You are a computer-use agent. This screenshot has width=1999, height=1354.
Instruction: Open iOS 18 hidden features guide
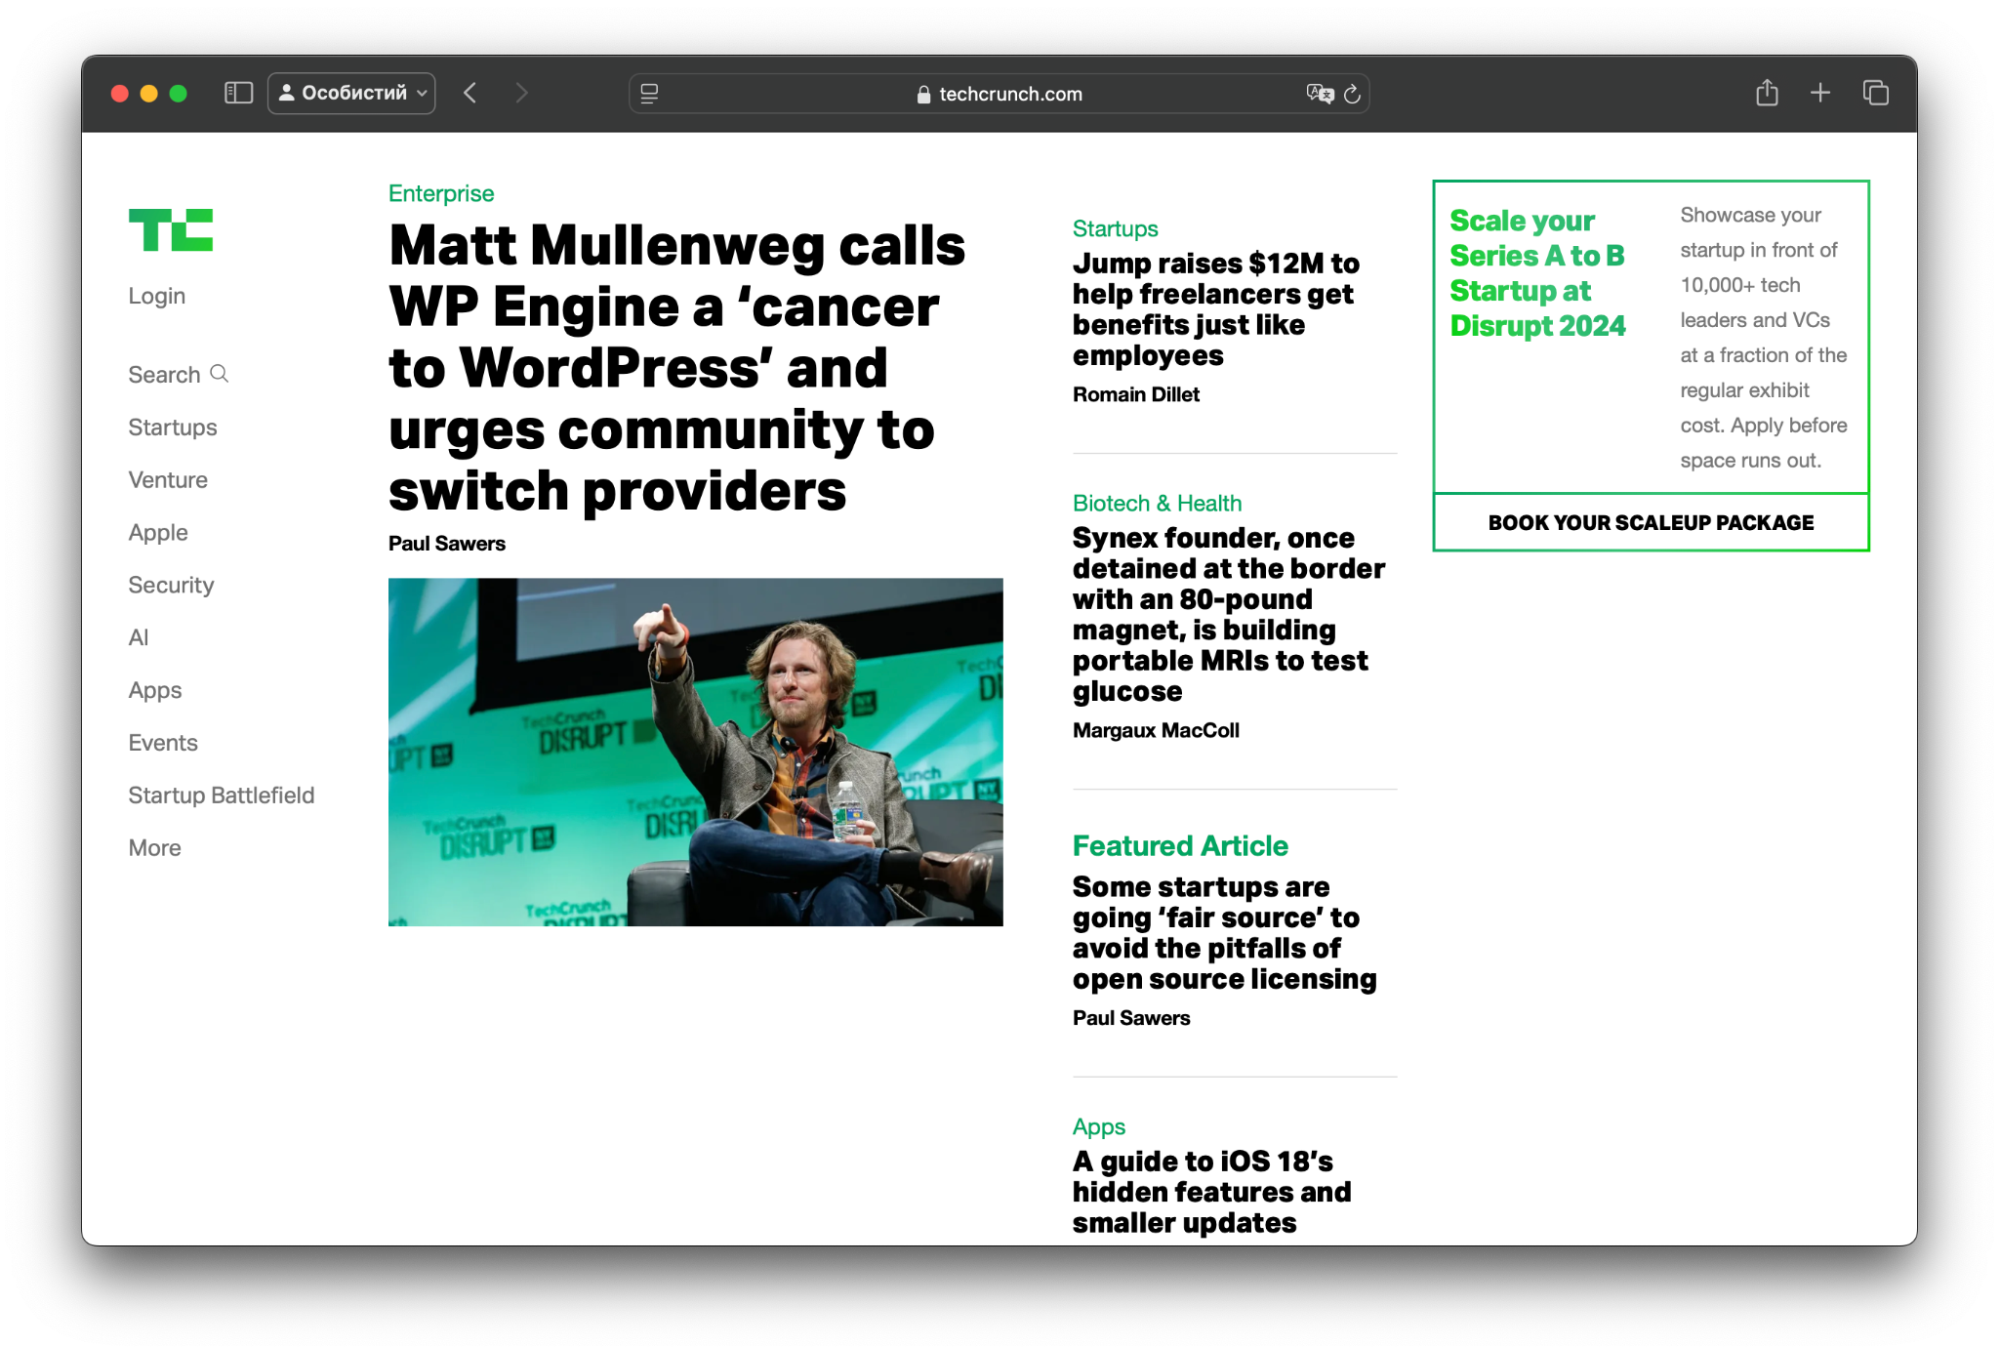click(x=1212, y=1192)
